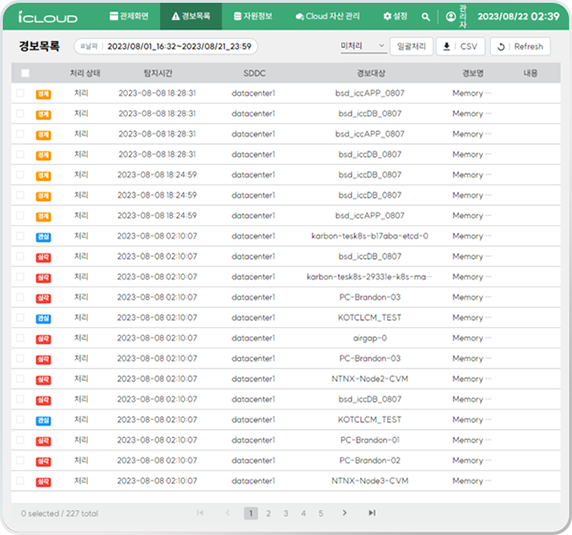This screenshot has height=535, width=572.
Task: Click orange severity badge on first row
Action: [43, 94]
